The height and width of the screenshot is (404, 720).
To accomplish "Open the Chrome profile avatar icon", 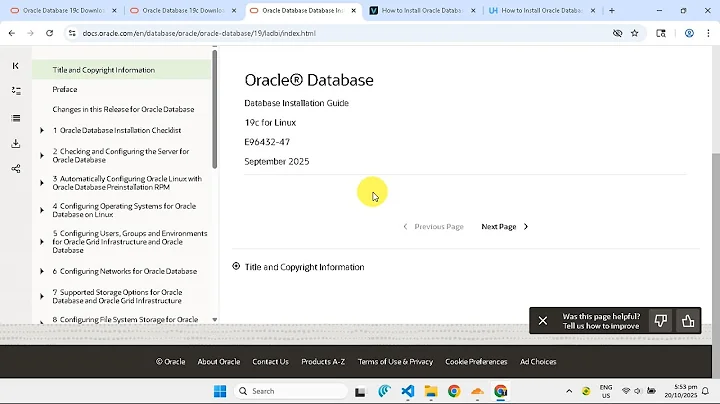I will [x=689, y=33].
